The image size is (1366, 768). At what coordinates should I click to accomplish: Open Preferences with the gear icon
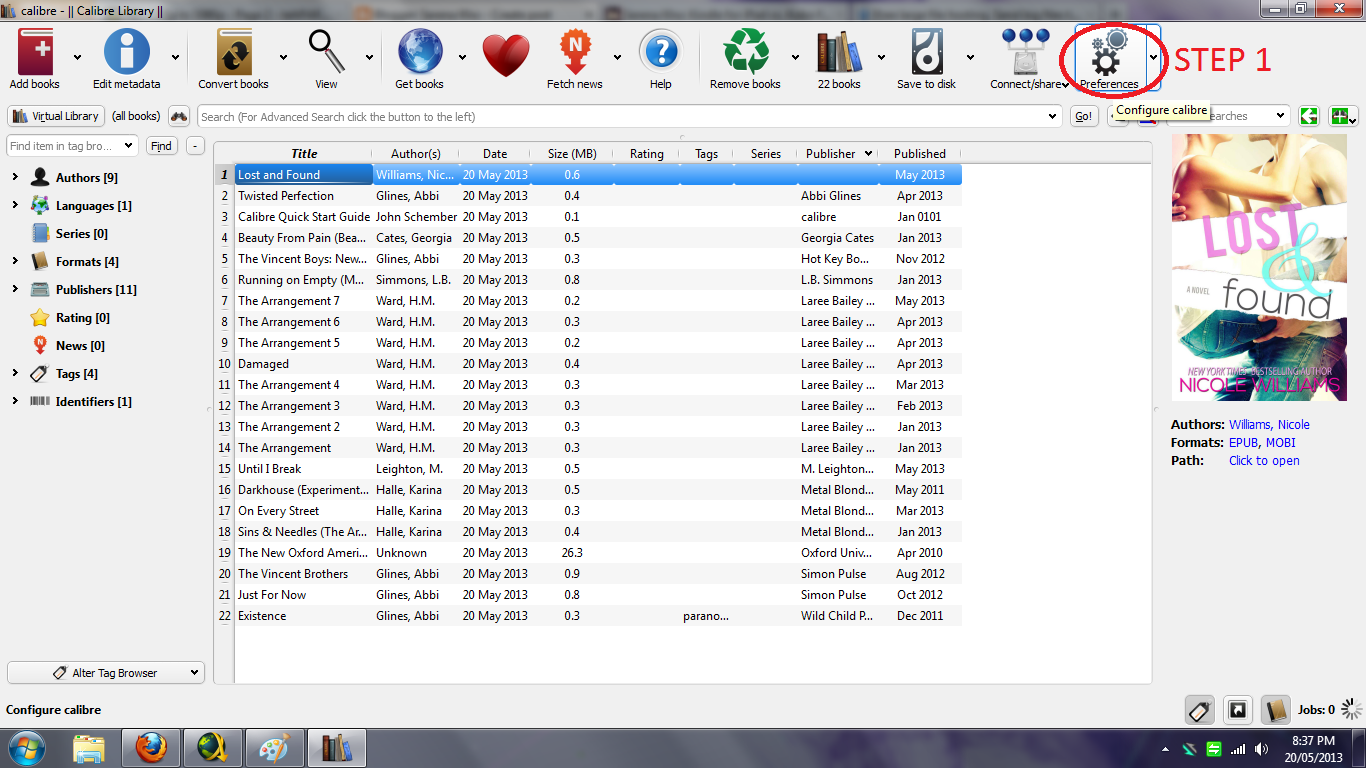pos(1108,52)
